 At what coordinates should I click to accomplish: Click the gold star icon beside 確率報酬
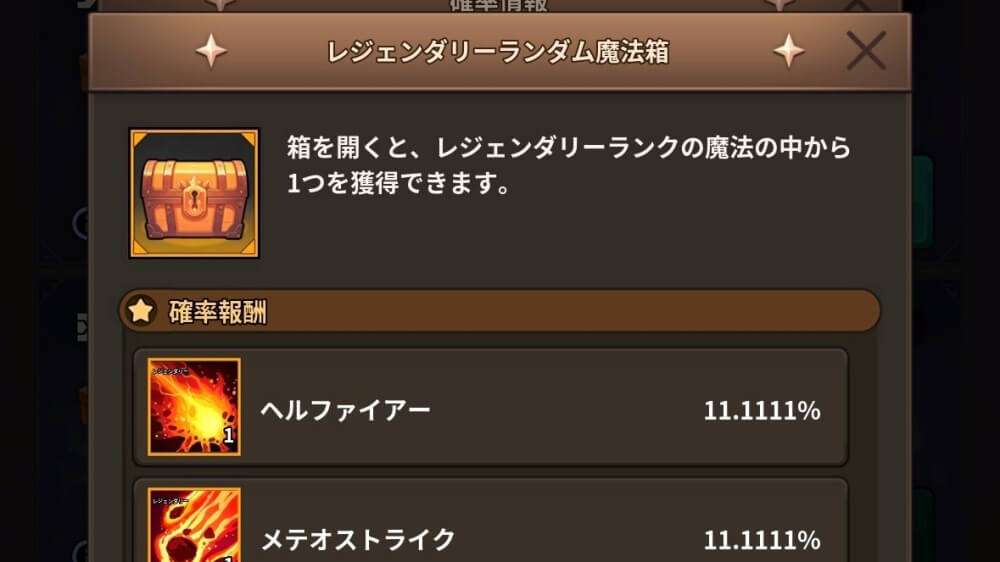click(x=141, y=311)
